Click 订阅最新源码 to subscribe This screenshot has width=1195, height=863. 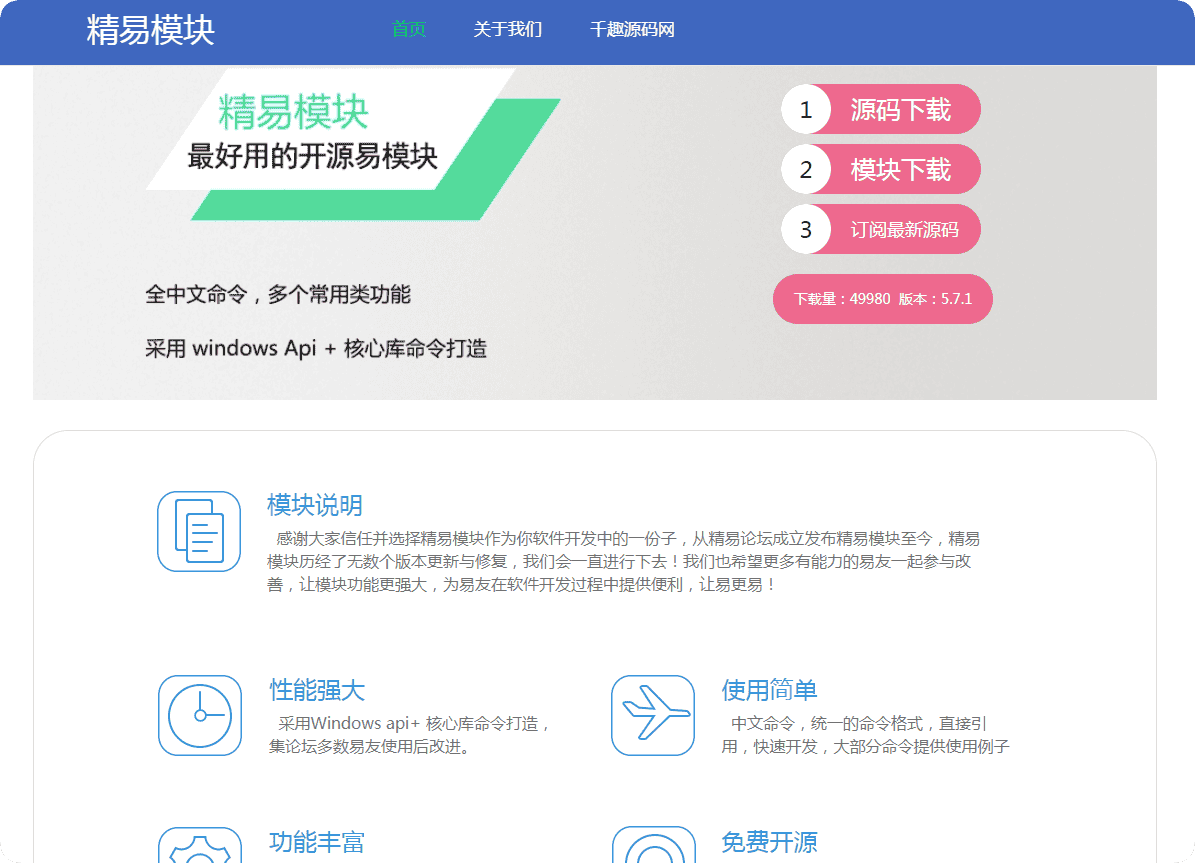point(906,229)
